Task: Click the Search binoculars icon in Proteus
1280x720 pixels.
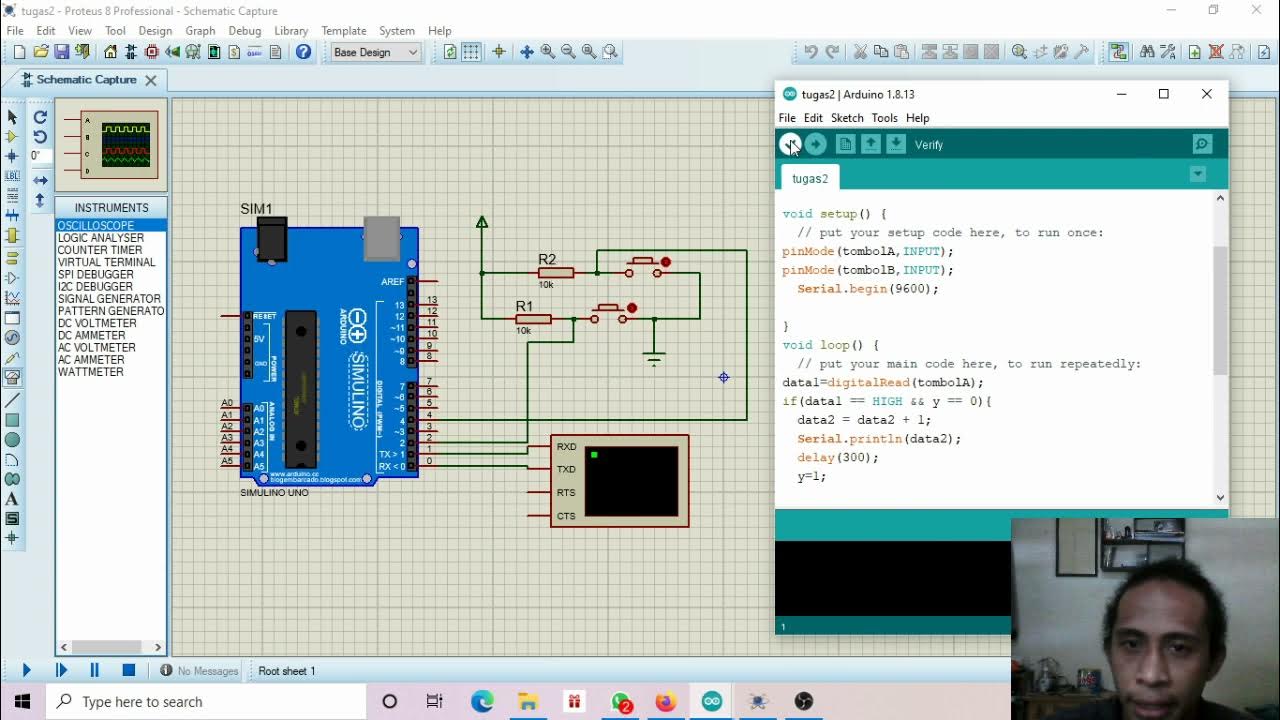Action: pos(1147,52)
